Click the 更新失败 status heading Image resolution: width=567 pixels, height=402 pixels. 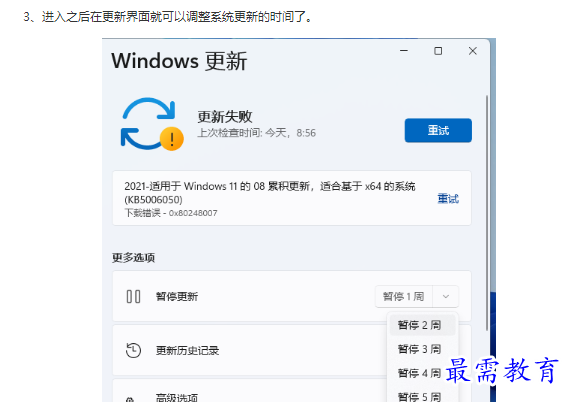click(x=225, y=117)
